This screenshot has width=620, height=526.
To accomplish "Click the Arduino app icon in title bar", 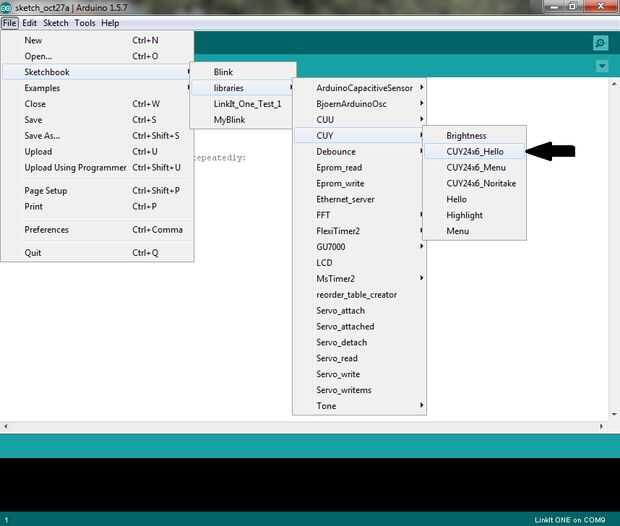I will [5, 7].
